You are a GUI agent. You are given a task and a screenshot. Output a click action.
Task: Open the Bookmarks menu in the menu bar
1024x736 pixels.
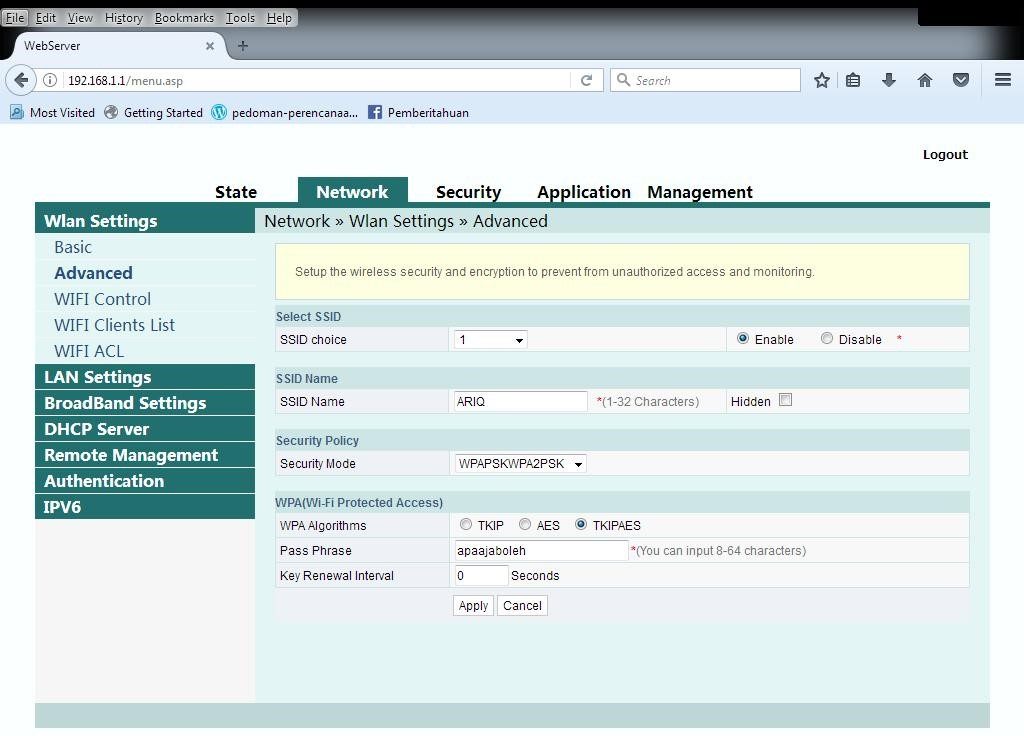coord(184,18)
